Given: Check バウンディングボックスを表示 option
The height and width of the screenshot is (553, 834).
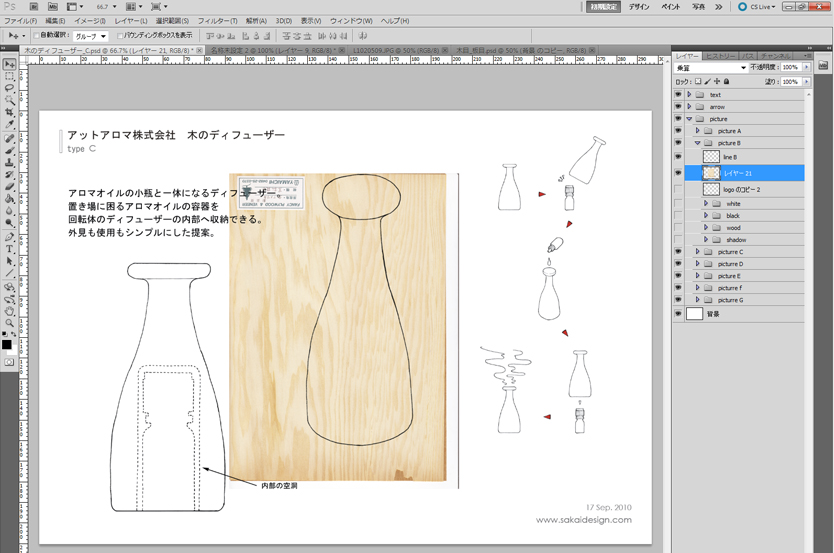Looking at the screenshot, I should pyautogui.click(x=120, y=36).
